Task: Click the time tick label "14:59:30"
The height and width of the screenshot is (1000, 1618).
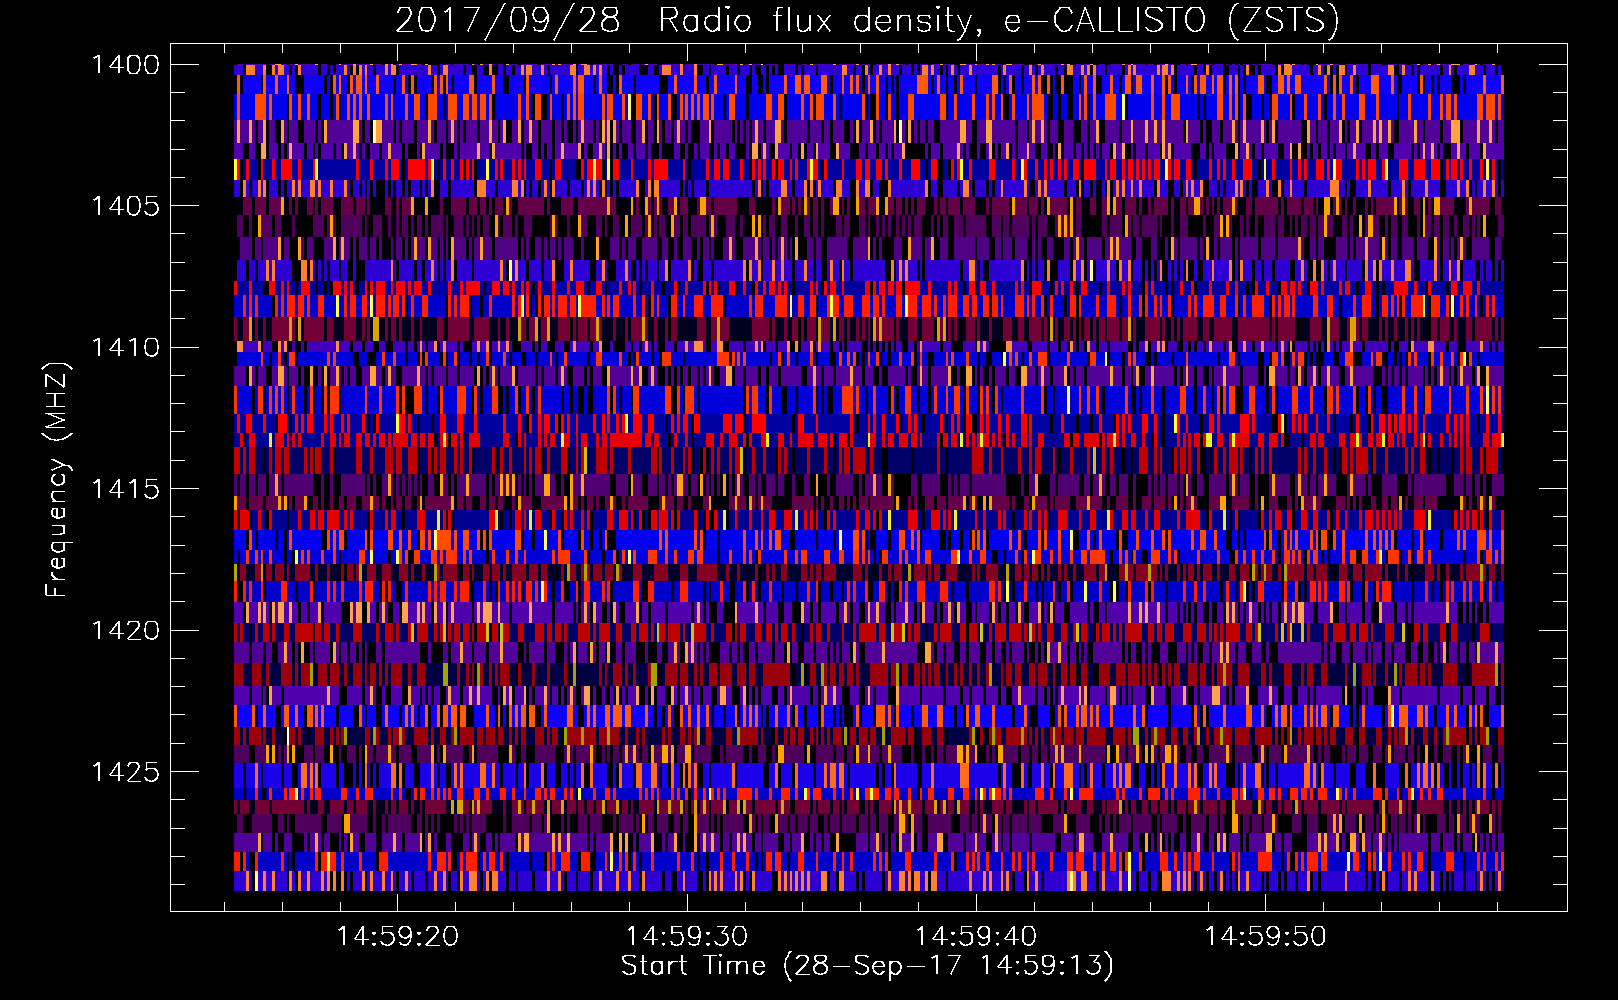Action: pos(687,936)
